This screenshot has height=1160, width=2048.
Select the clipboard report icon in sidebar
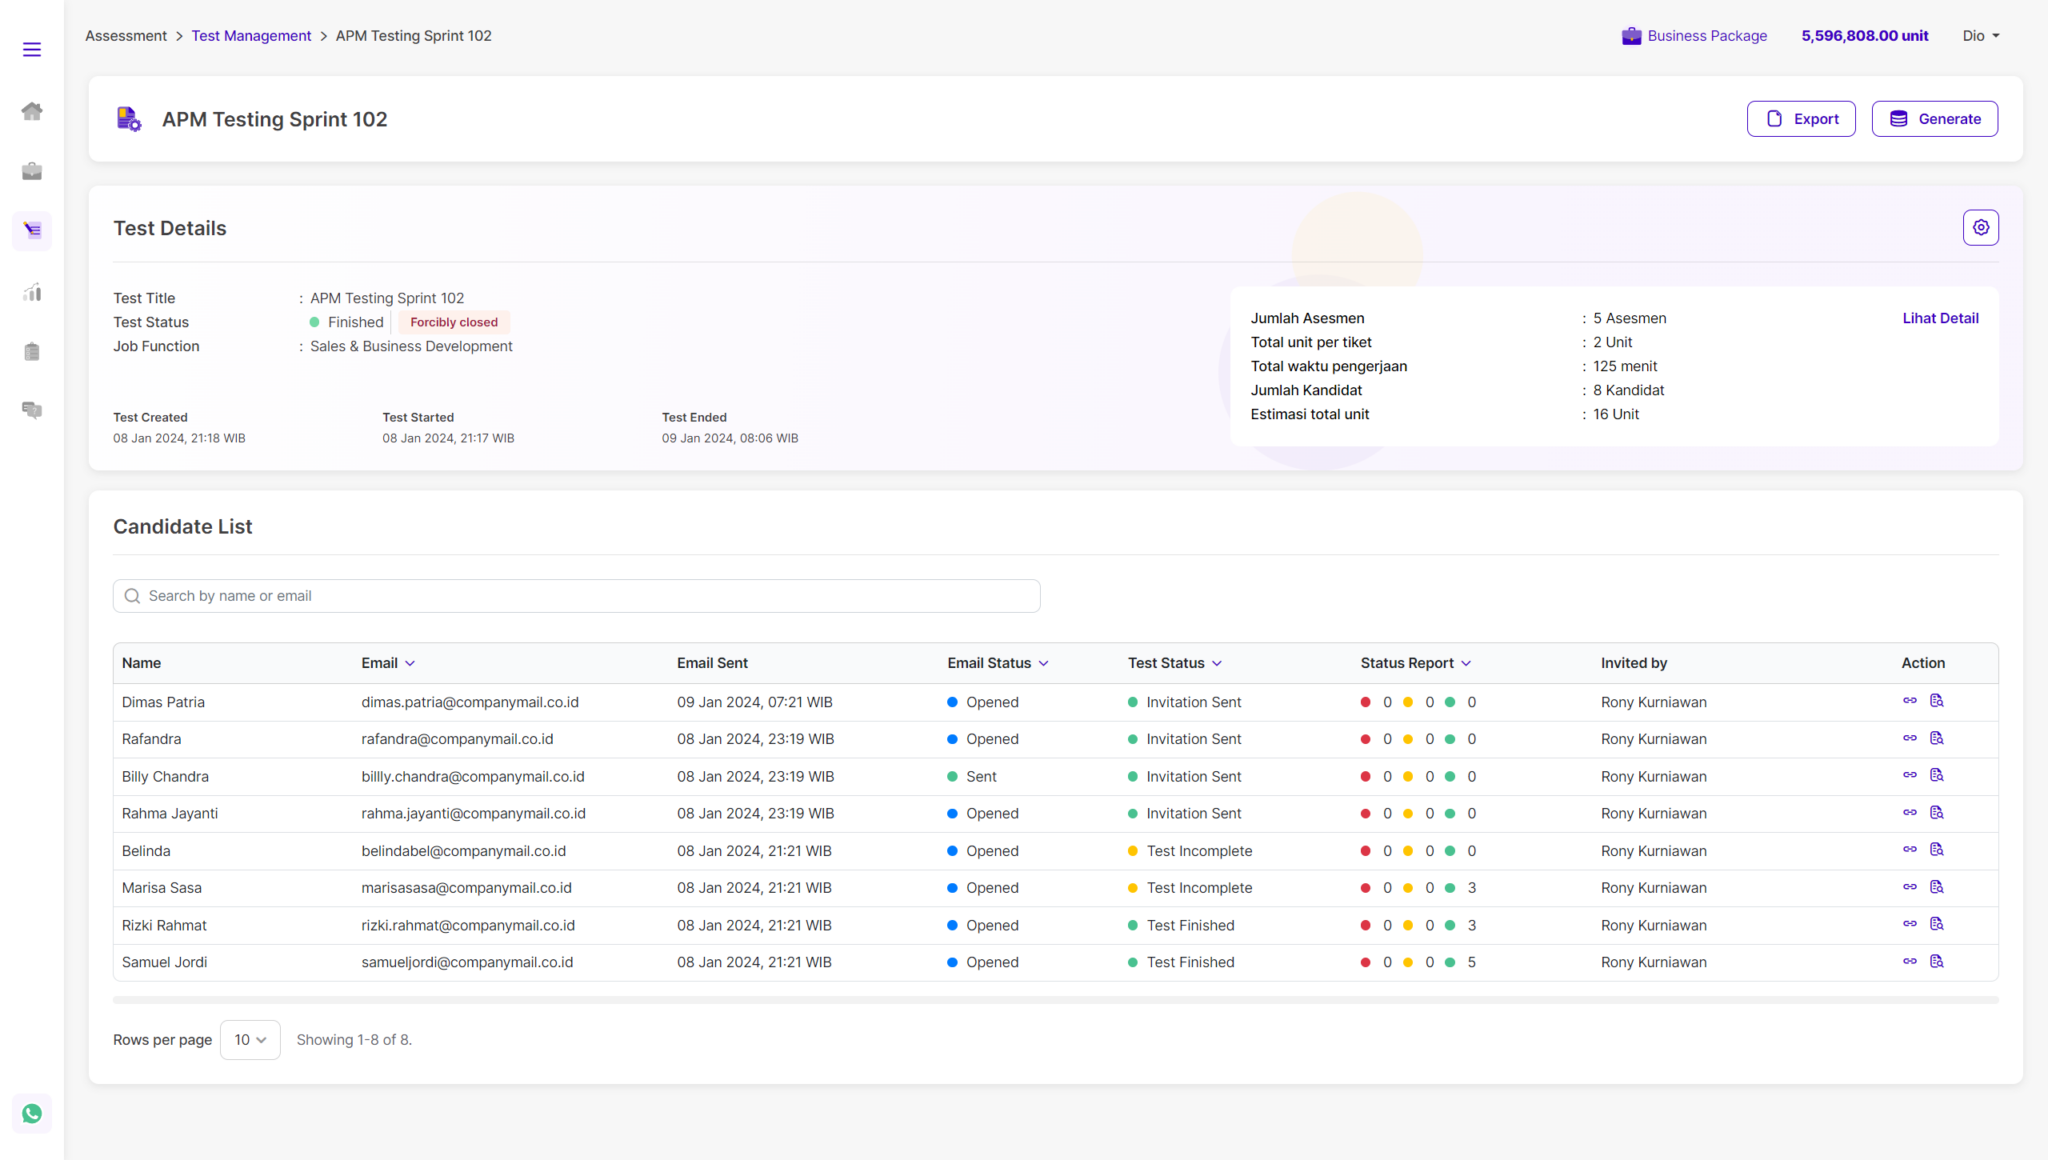32,351
